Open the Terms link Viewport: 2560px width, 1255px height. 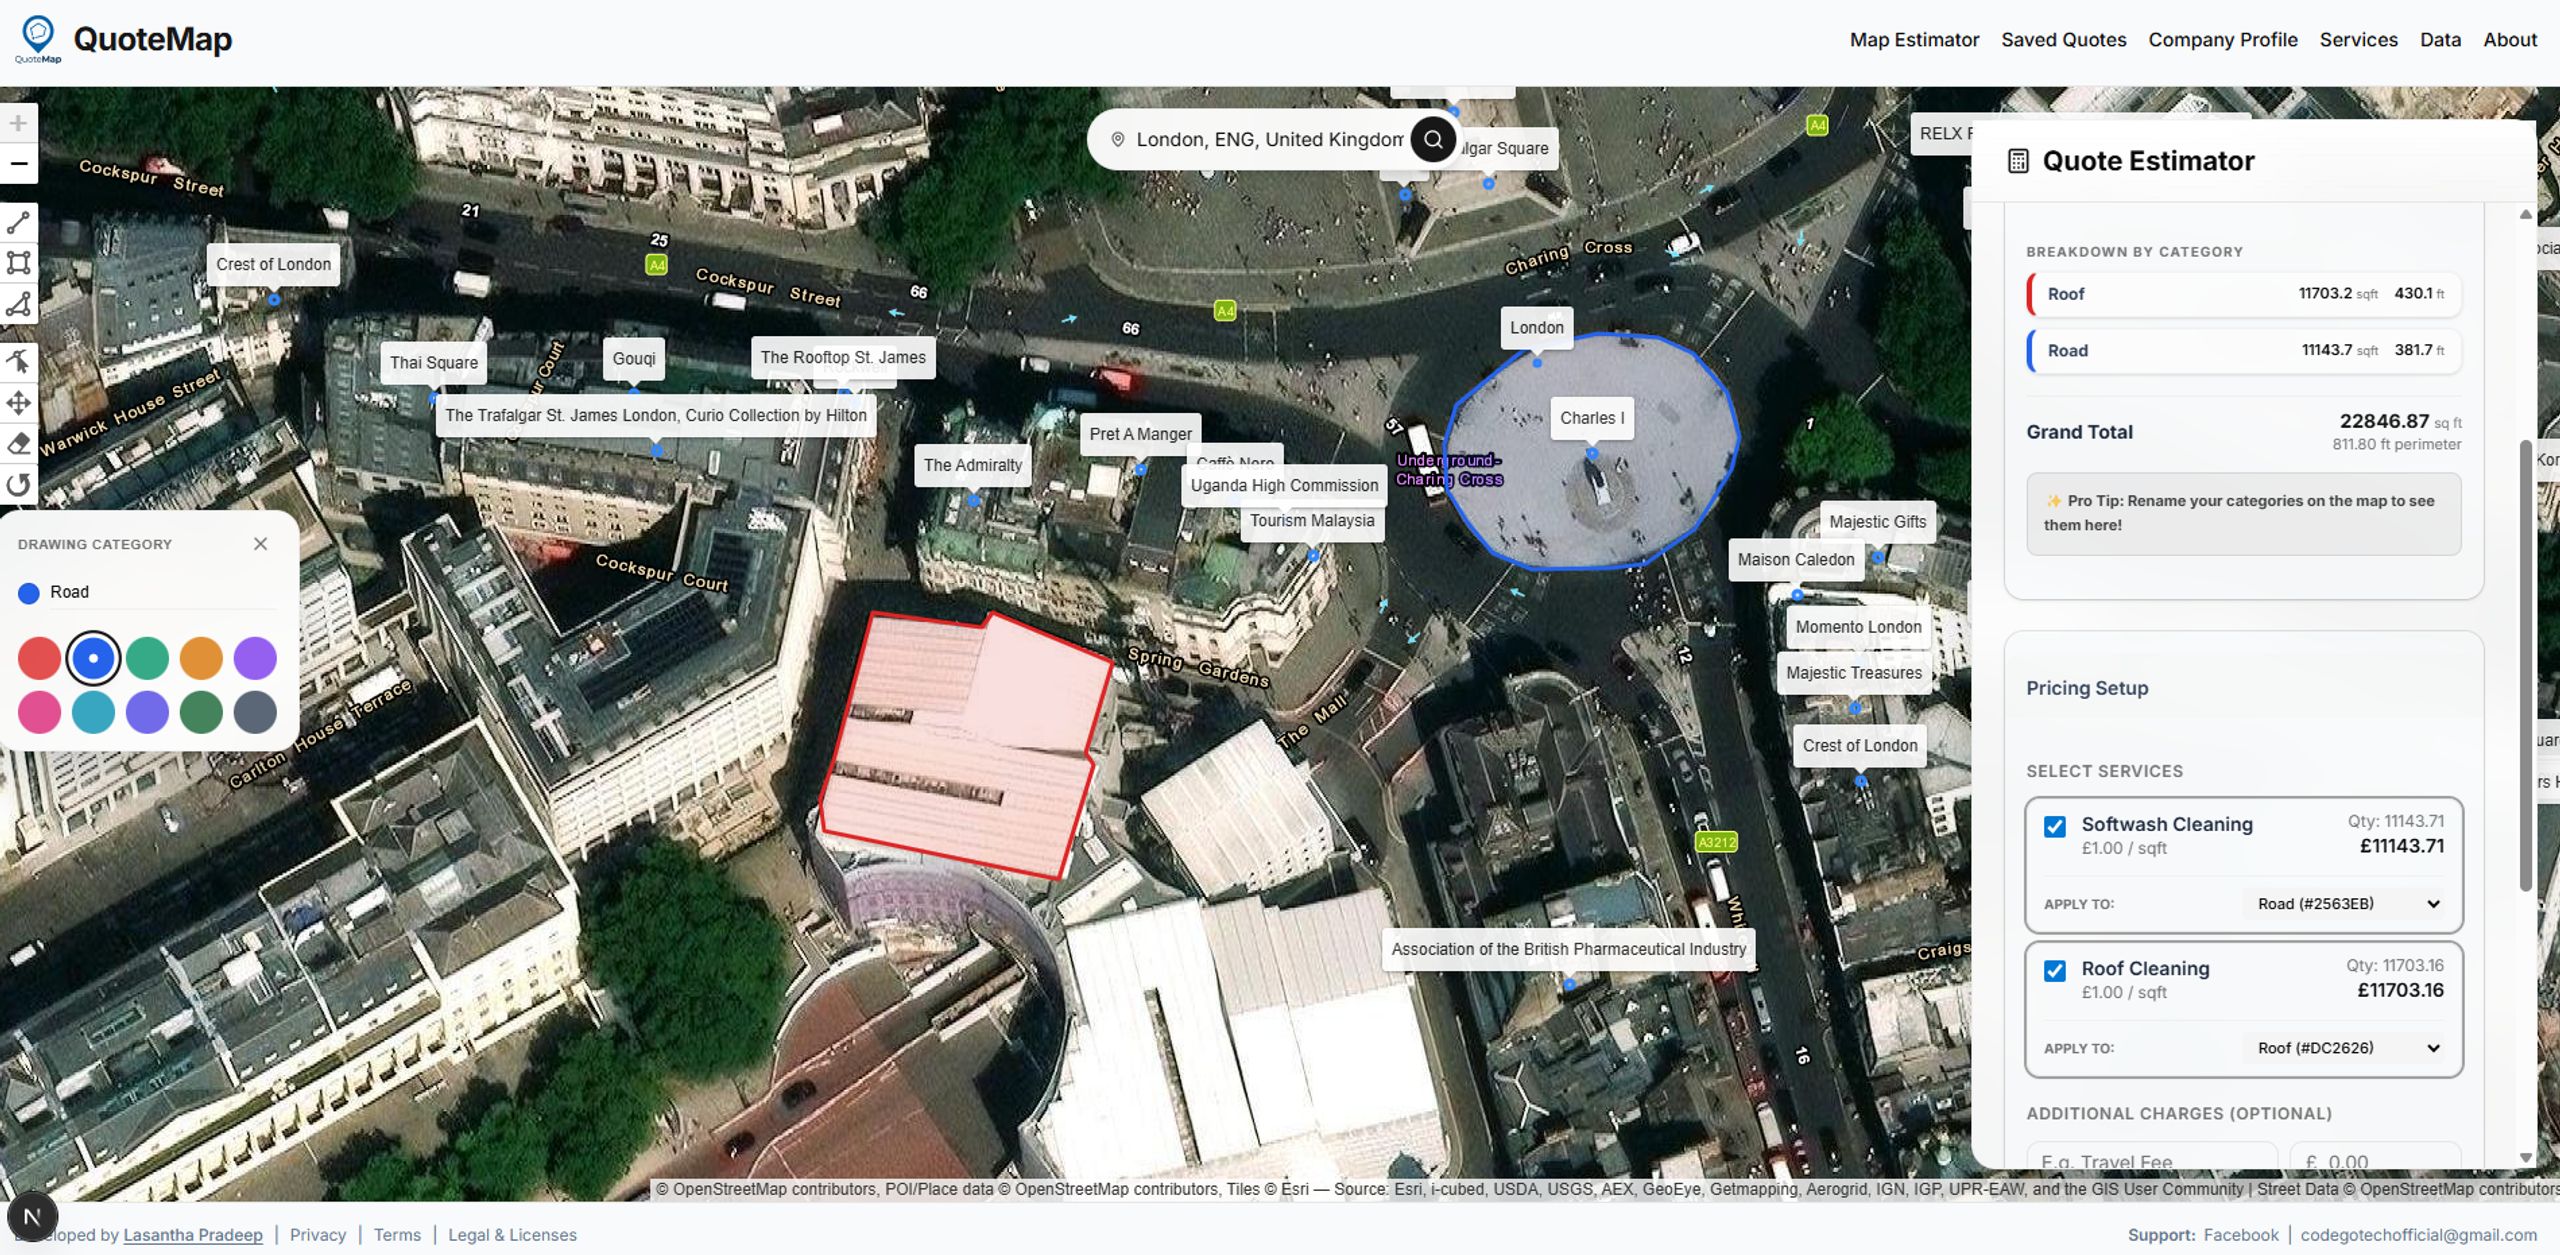(397, 1235)
